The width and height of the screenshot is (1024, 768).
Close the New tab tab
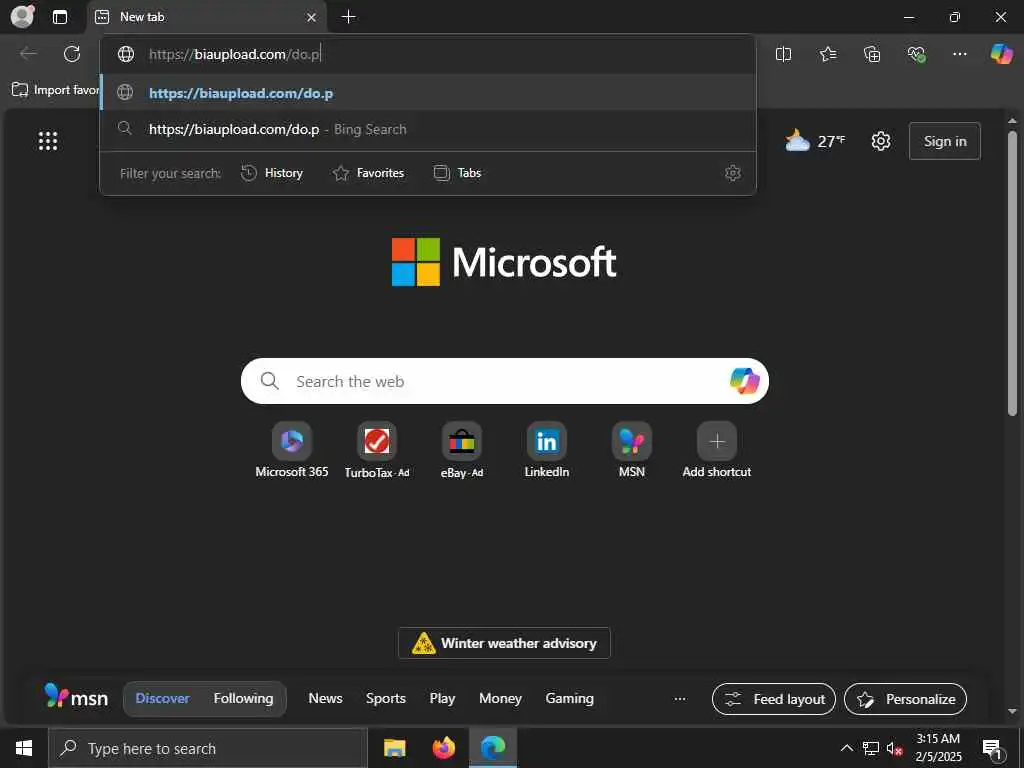point(312,18)
